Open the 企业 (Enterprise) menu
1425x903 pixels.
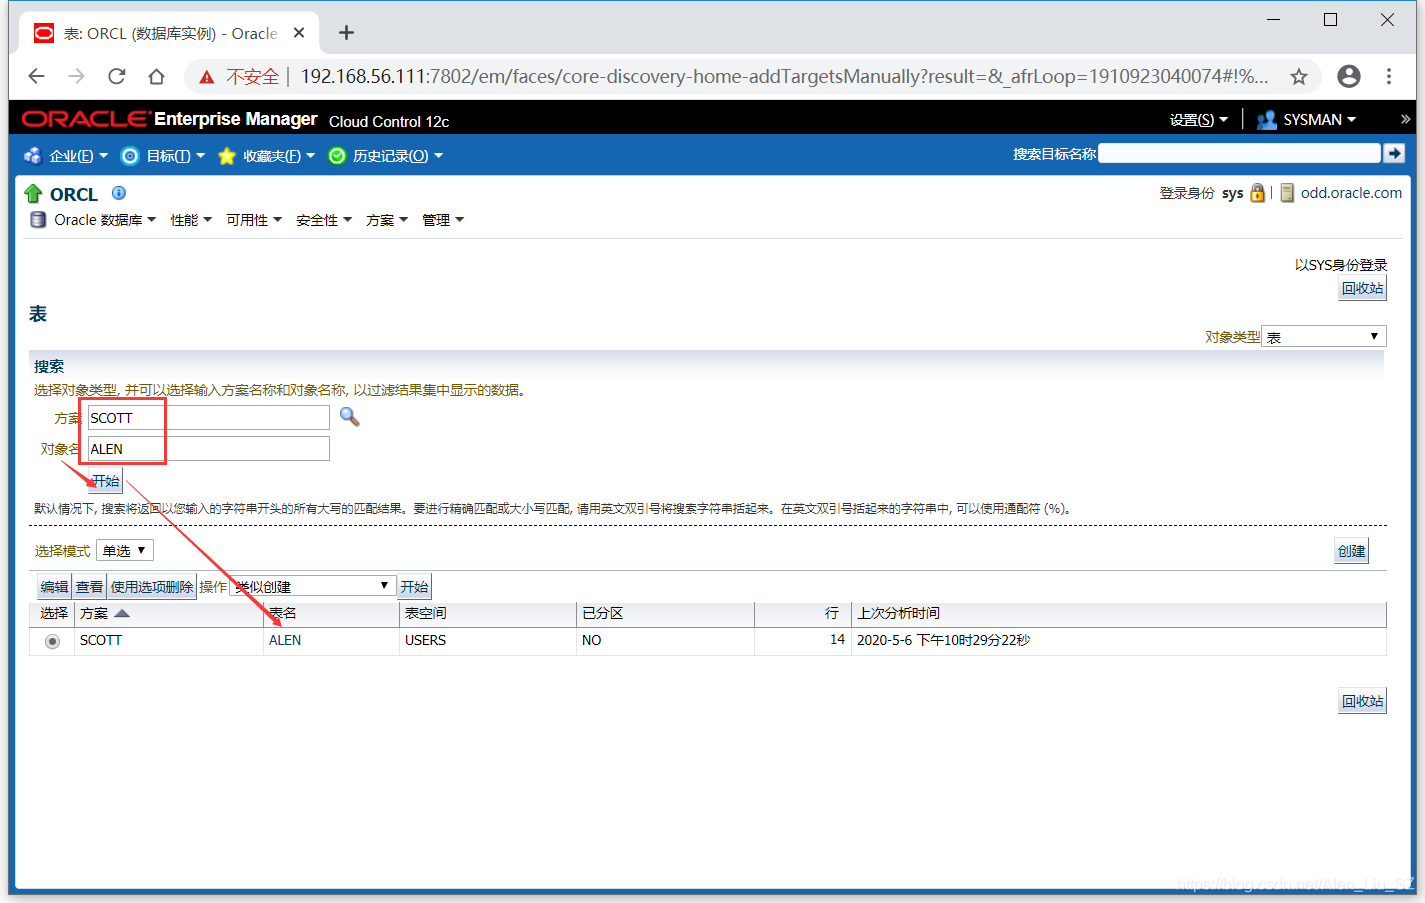(67, 156)
